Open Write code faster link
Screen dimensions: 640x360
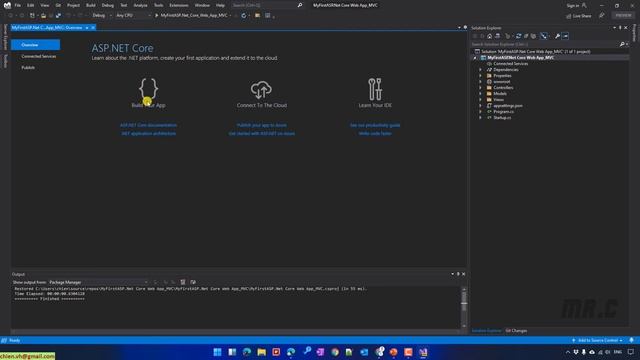tap(375, 133)
